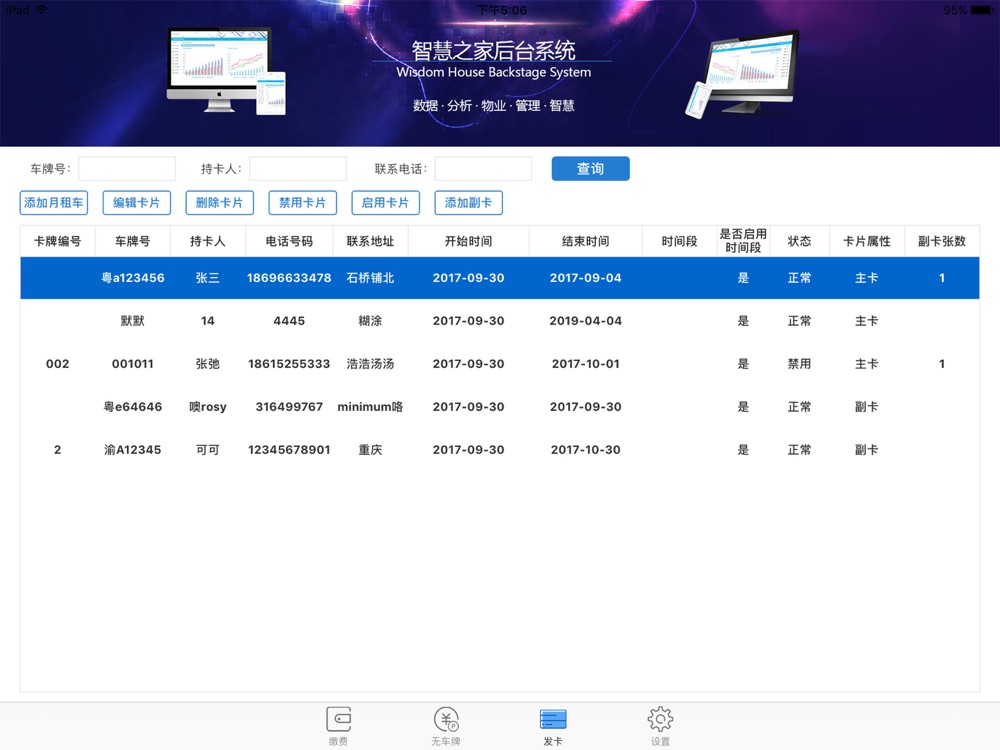The height and width of the screenshot is (750, 1000).
Task: Click the 联系电话 input box
Action: click(x=483, y=169)
